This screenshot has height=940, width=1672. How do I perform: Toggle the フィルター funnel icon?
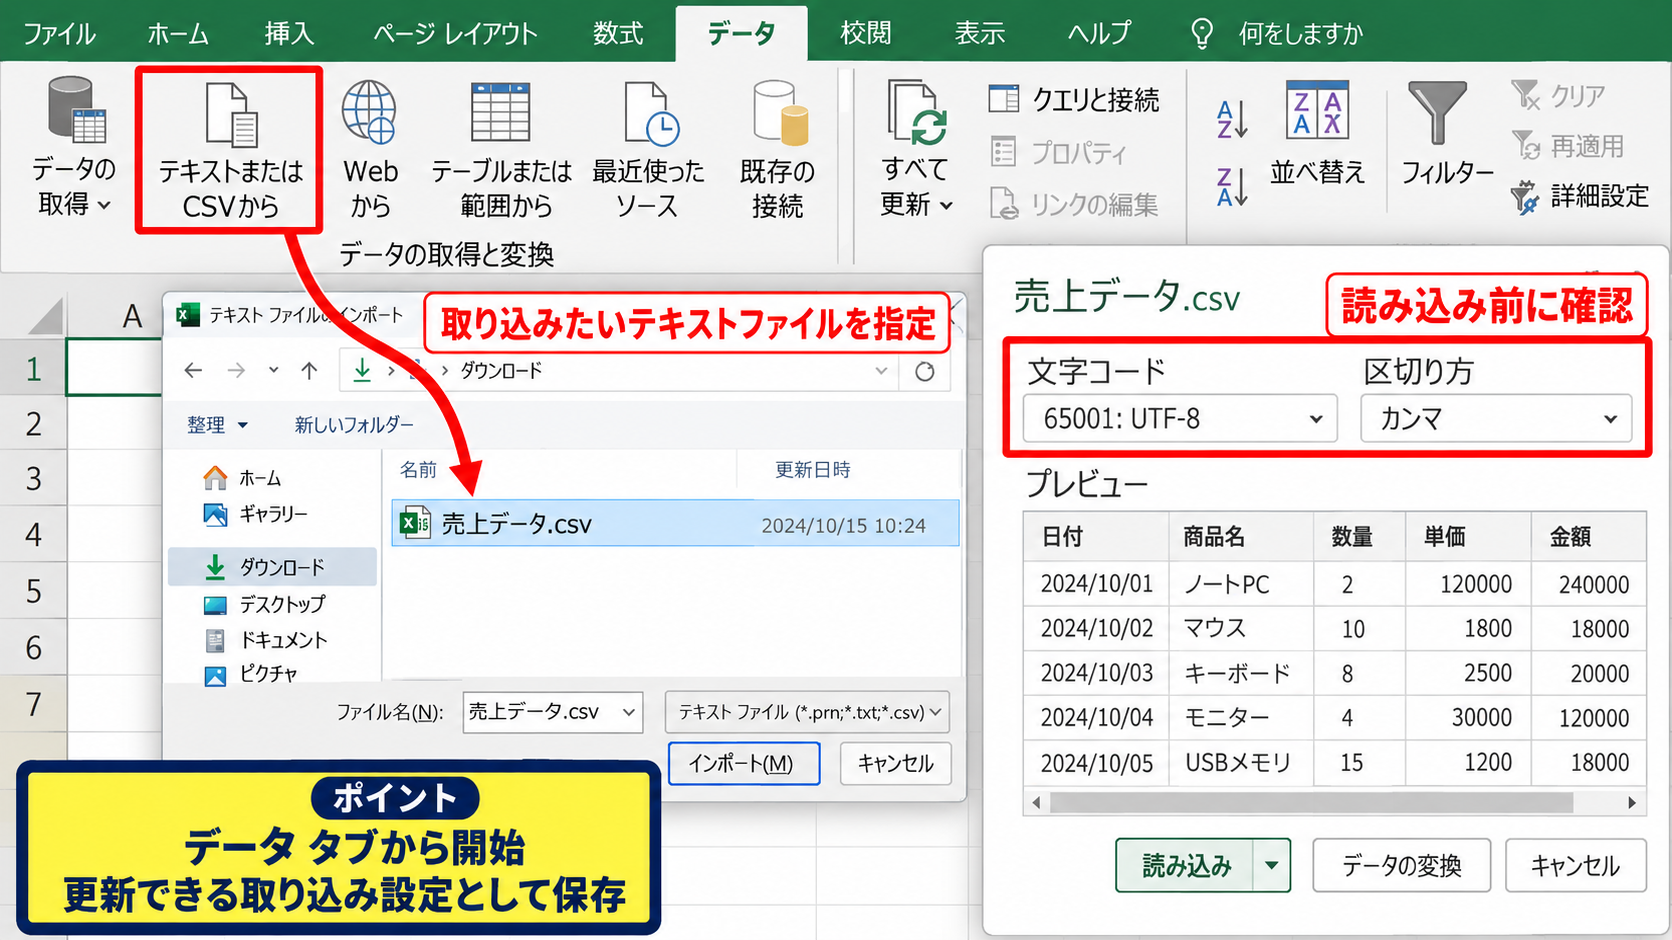[x=1446, y=134]
